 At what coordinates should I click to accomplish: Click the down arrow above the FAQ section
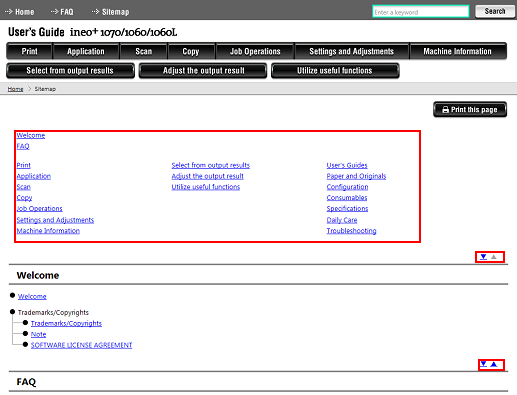click(x=483, y=364)
